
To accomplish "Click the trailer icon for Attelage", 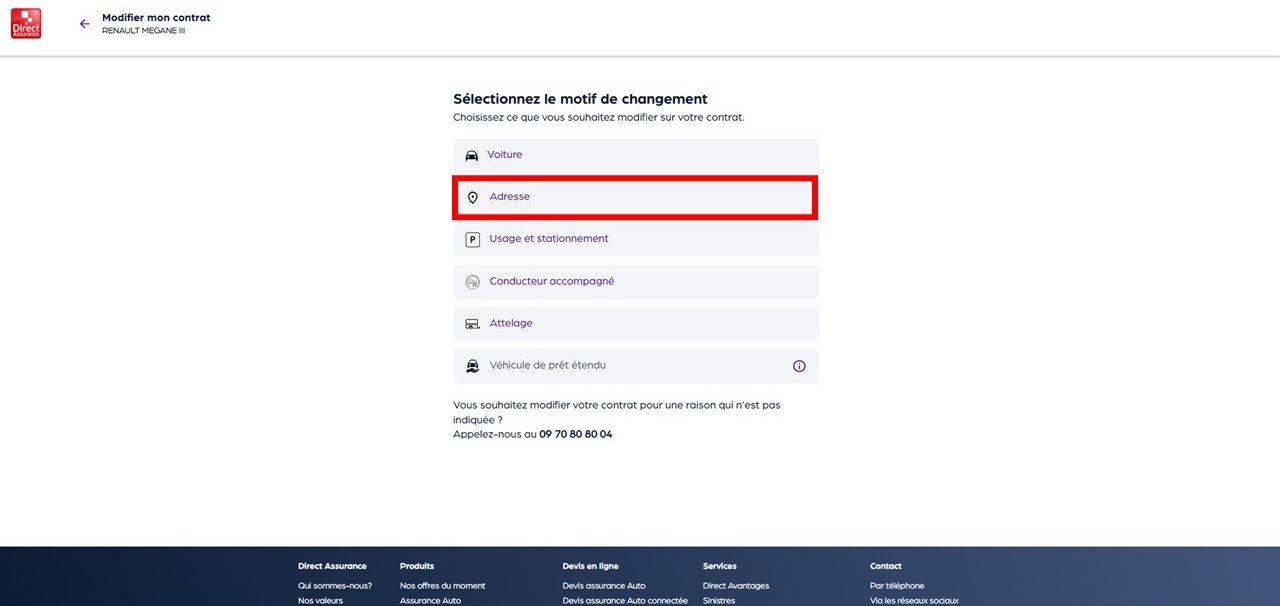I will click(x=473, y=324).
